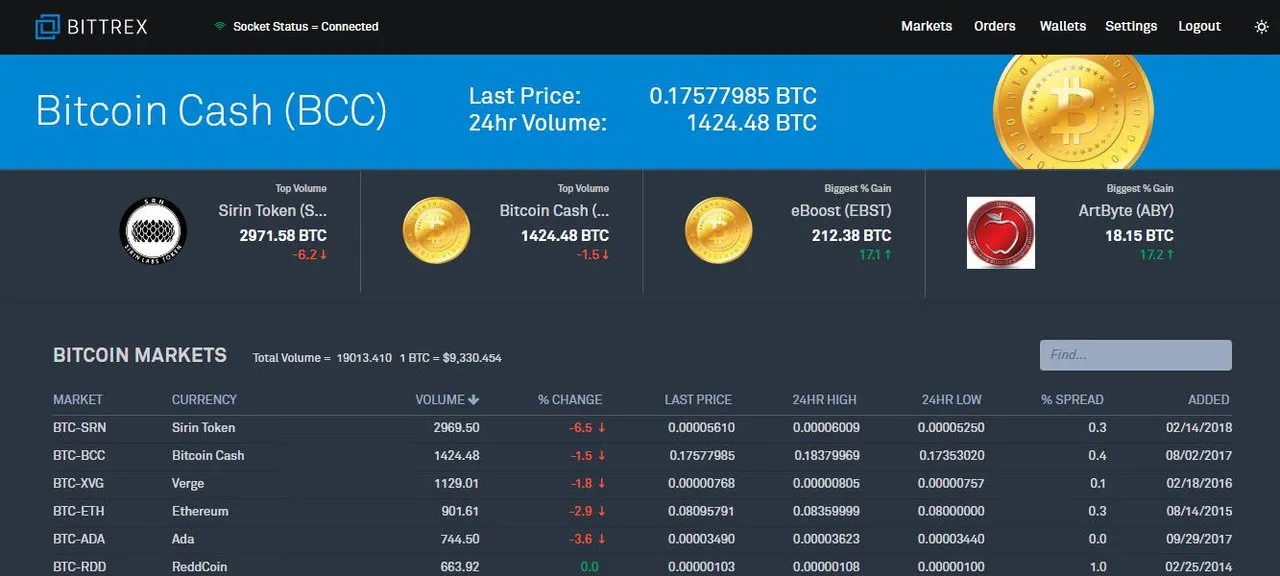The image size is (1280, 576).
Task: Sort by the % SPREAD column header
Action: [1072, 399]
